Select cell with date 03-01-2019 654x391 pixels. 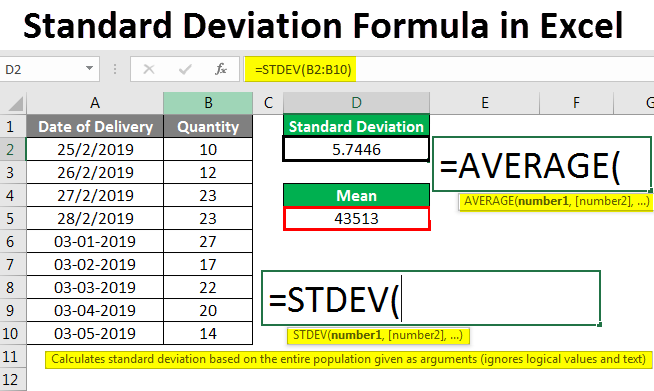[95, 241]
